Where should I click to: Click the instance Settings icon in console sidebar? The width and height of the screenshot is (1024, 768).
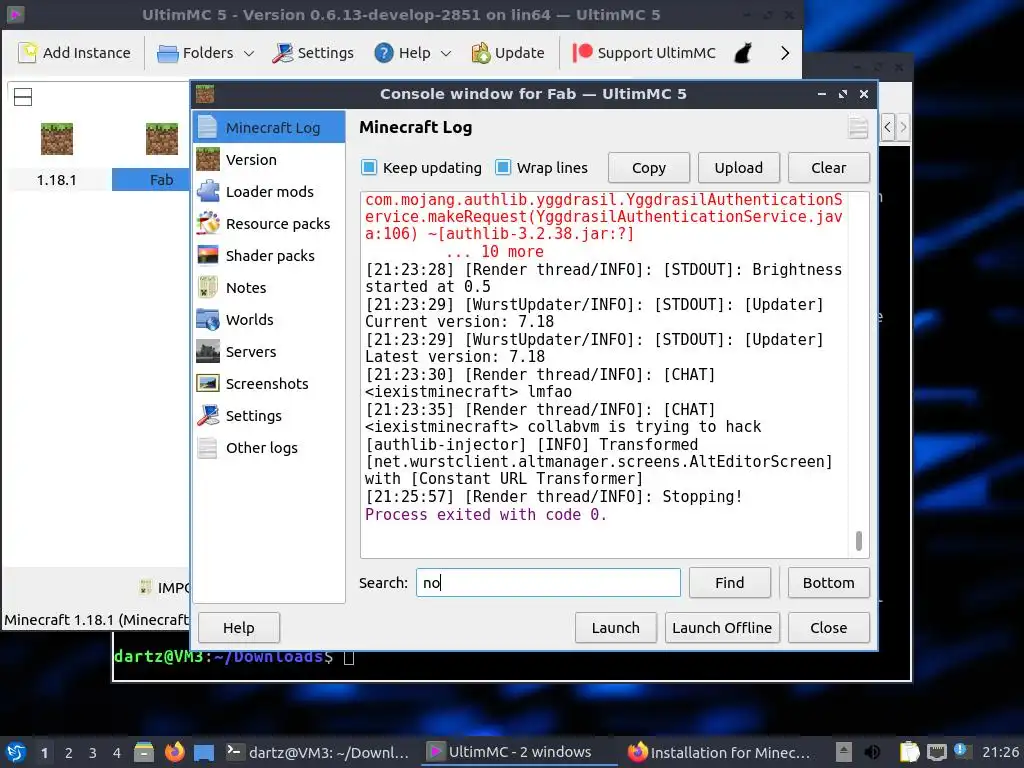tap(208, 415)
